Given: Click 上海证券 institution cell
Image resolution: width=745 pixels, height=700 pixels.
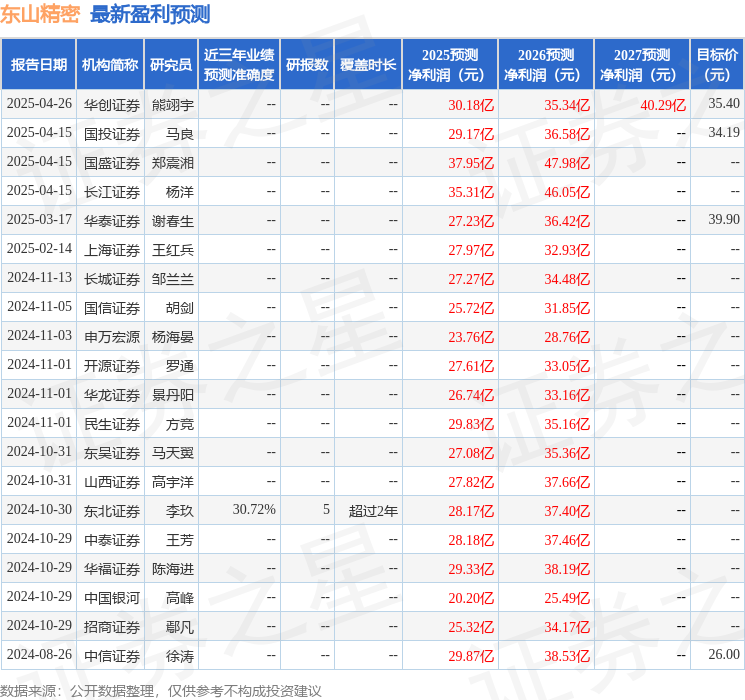Looking at the screenshot, I should [112, 250].
